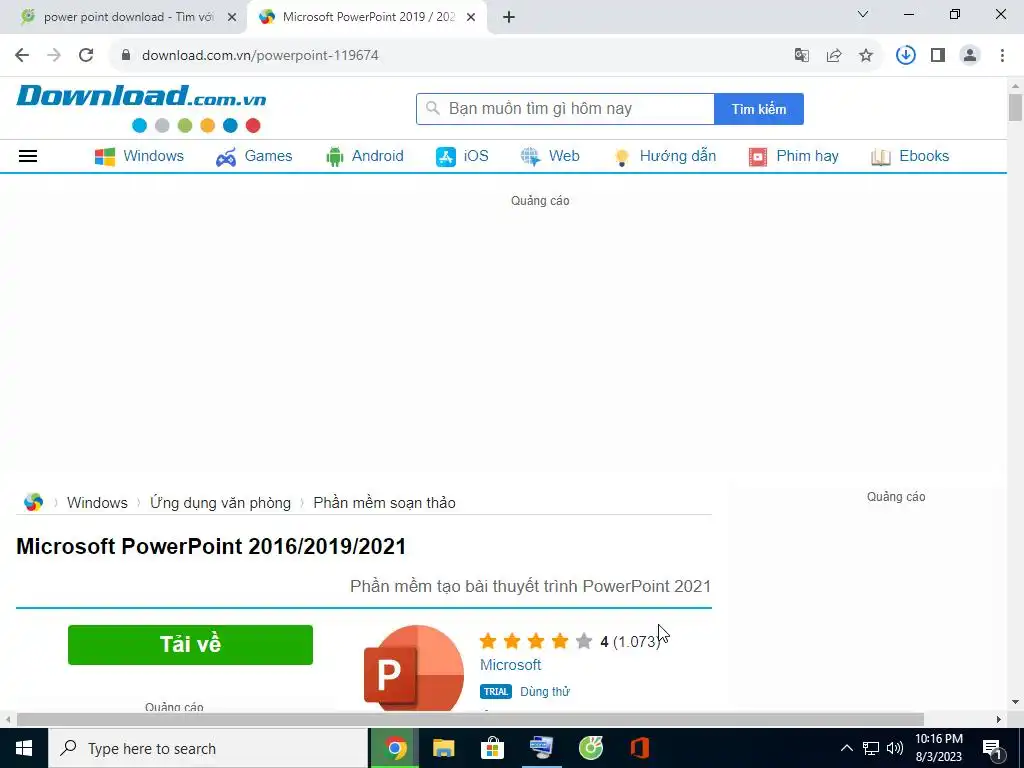Go back to previous page
Viewport: 1024px width, 768px height.
(22, 55)
